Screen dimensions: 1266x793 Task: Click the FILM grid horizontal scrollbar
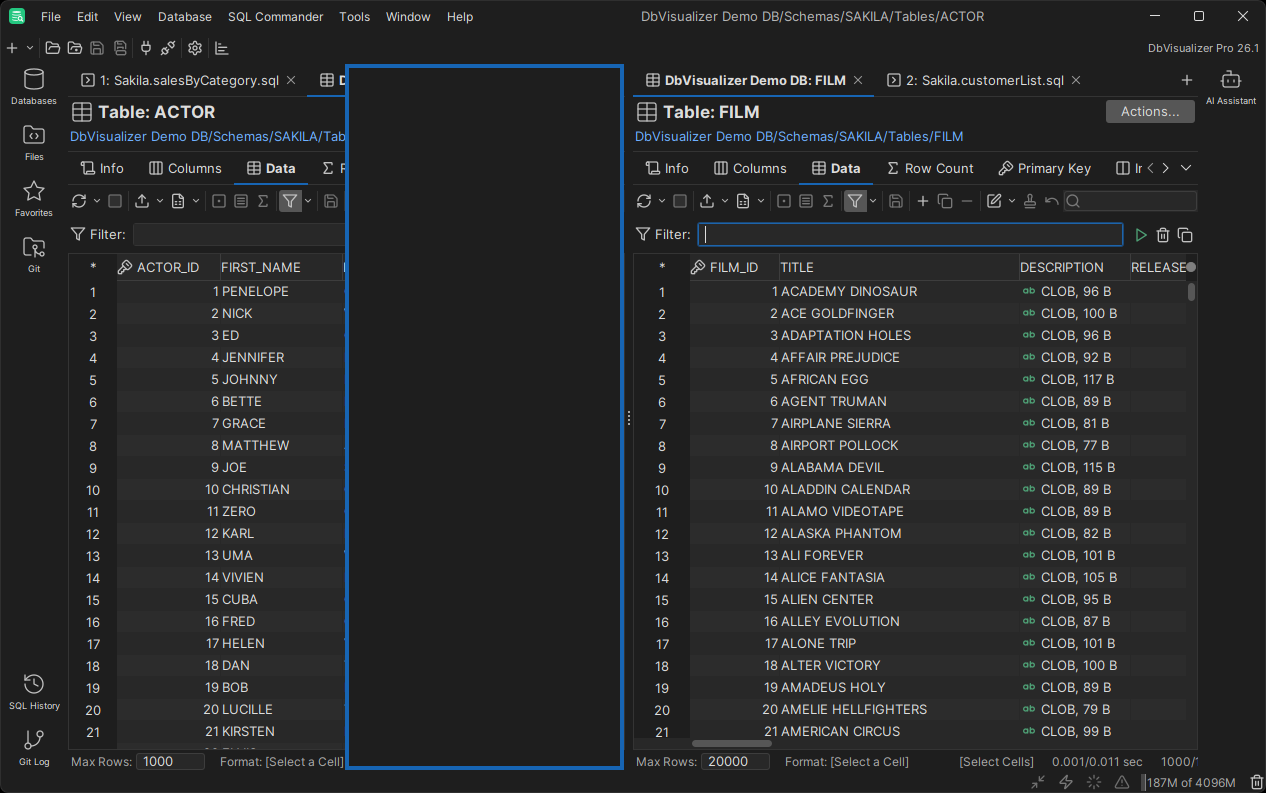tap(732, 744)
